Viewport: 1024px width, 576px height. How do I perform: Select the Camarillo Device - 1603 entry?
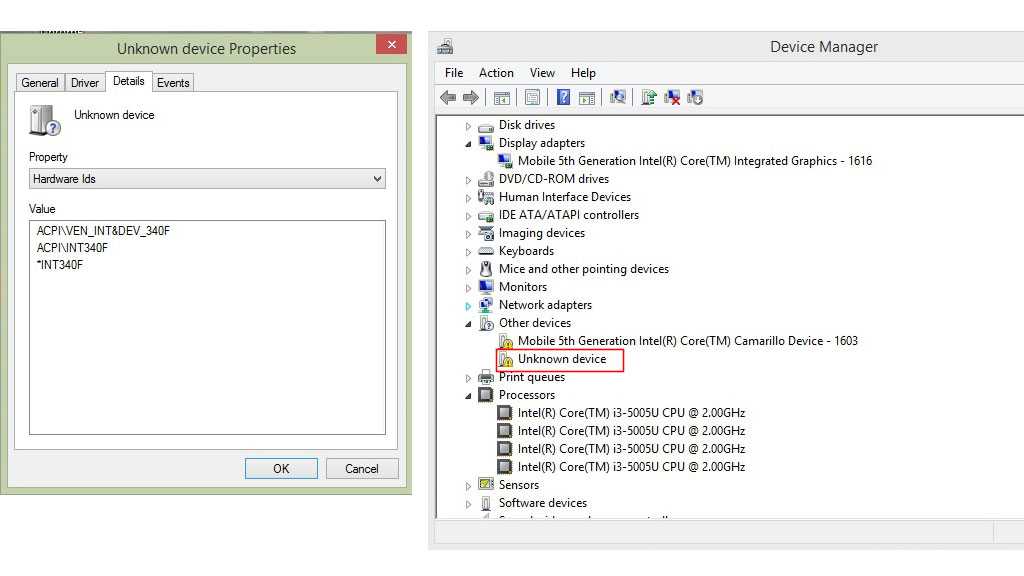(687, 341)
